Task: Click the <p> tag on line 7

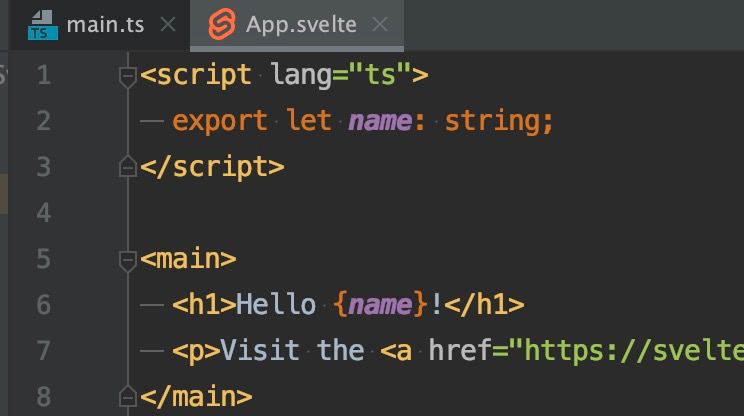Action: click(196, 351)
